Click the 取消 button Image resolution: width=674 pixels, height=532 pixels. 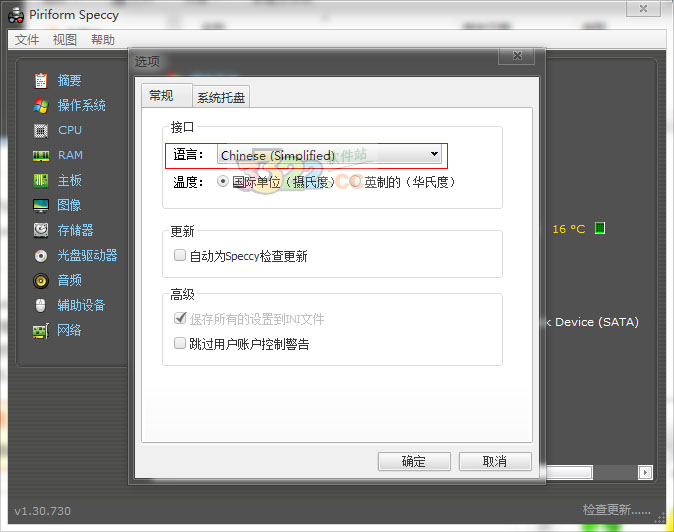(495, 462)
